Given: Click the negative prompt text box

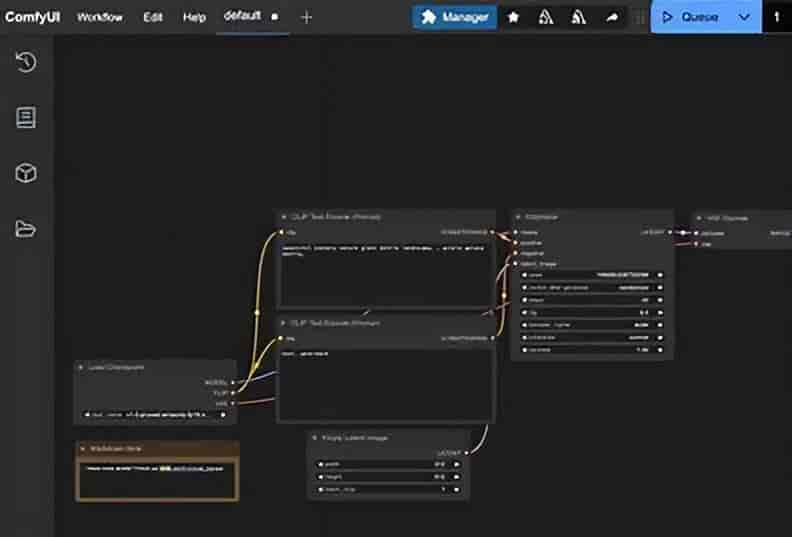Looking at the screenshot, I should click(385, 384).
